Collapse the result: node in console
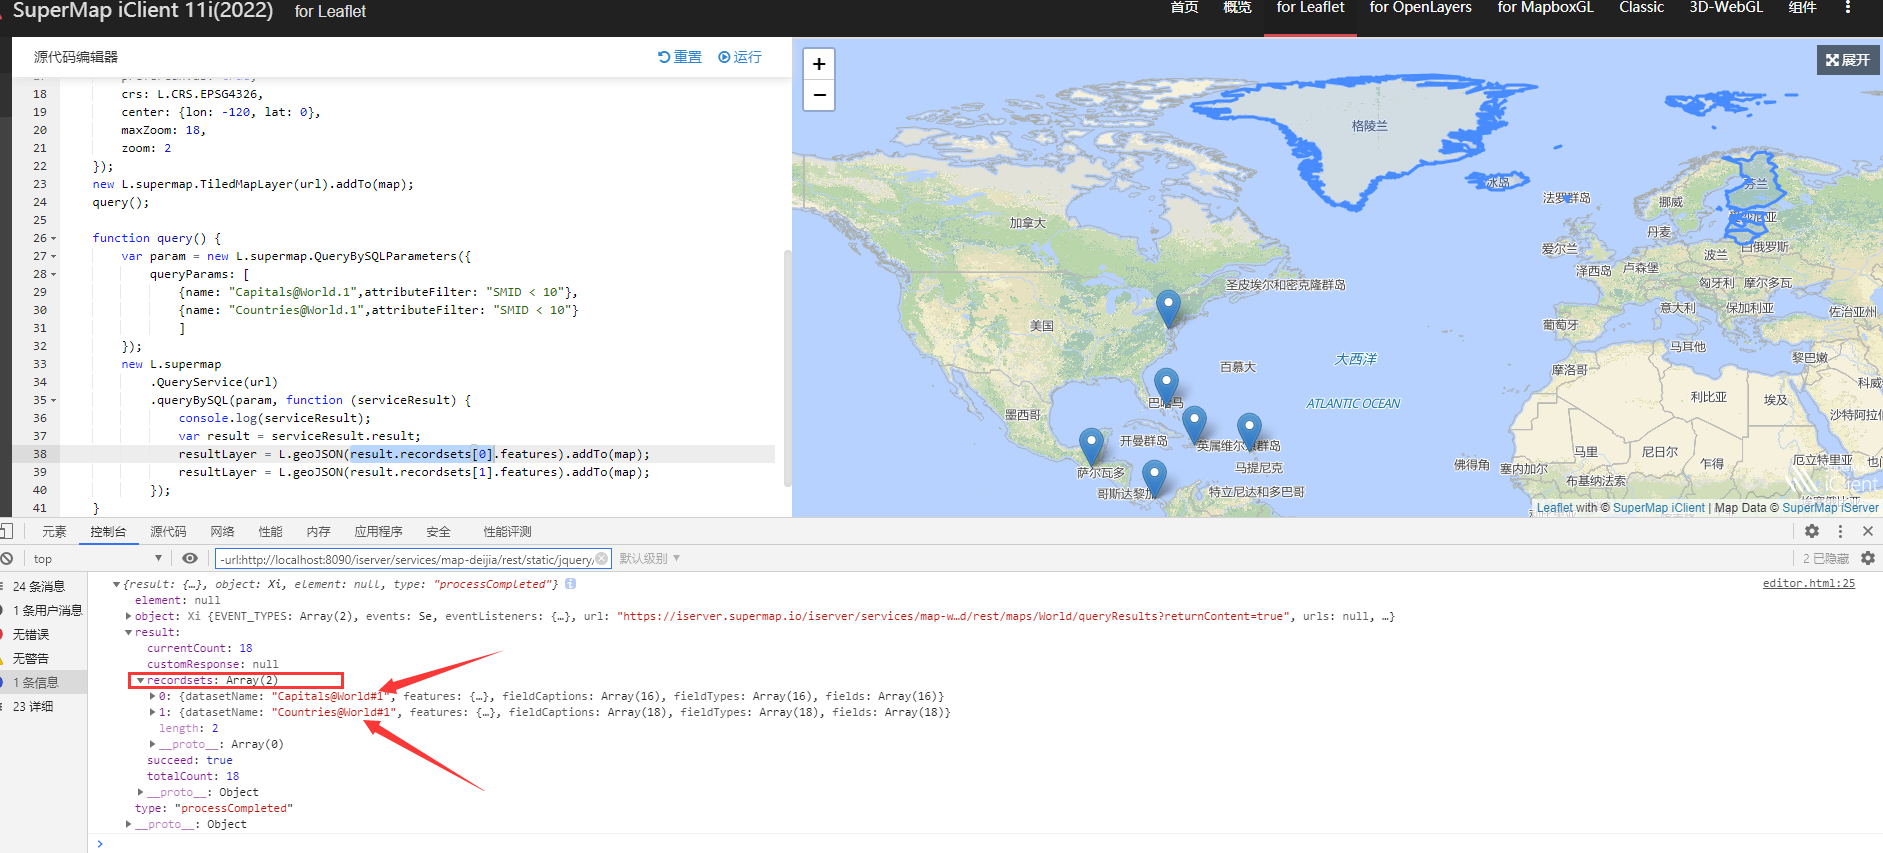Viewport: 1883px width, 853px height. [x=128, y=632]
